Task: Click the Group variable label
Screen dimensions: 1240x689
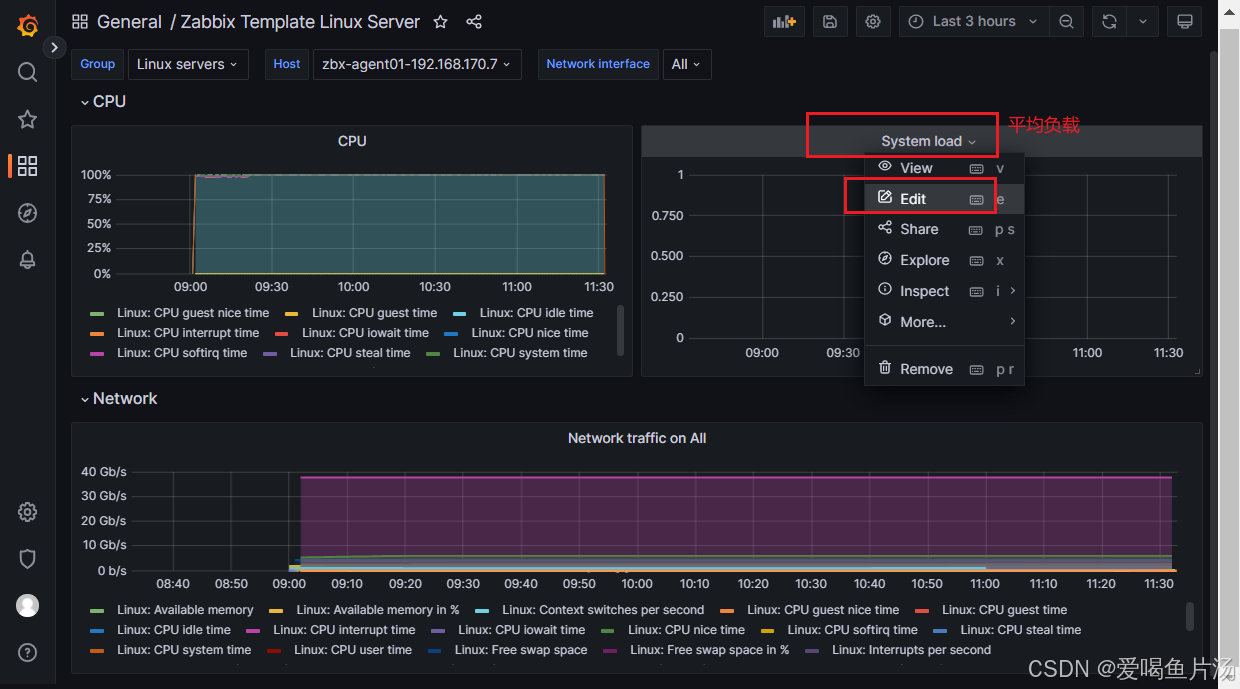Action: (x=97, y=64)
